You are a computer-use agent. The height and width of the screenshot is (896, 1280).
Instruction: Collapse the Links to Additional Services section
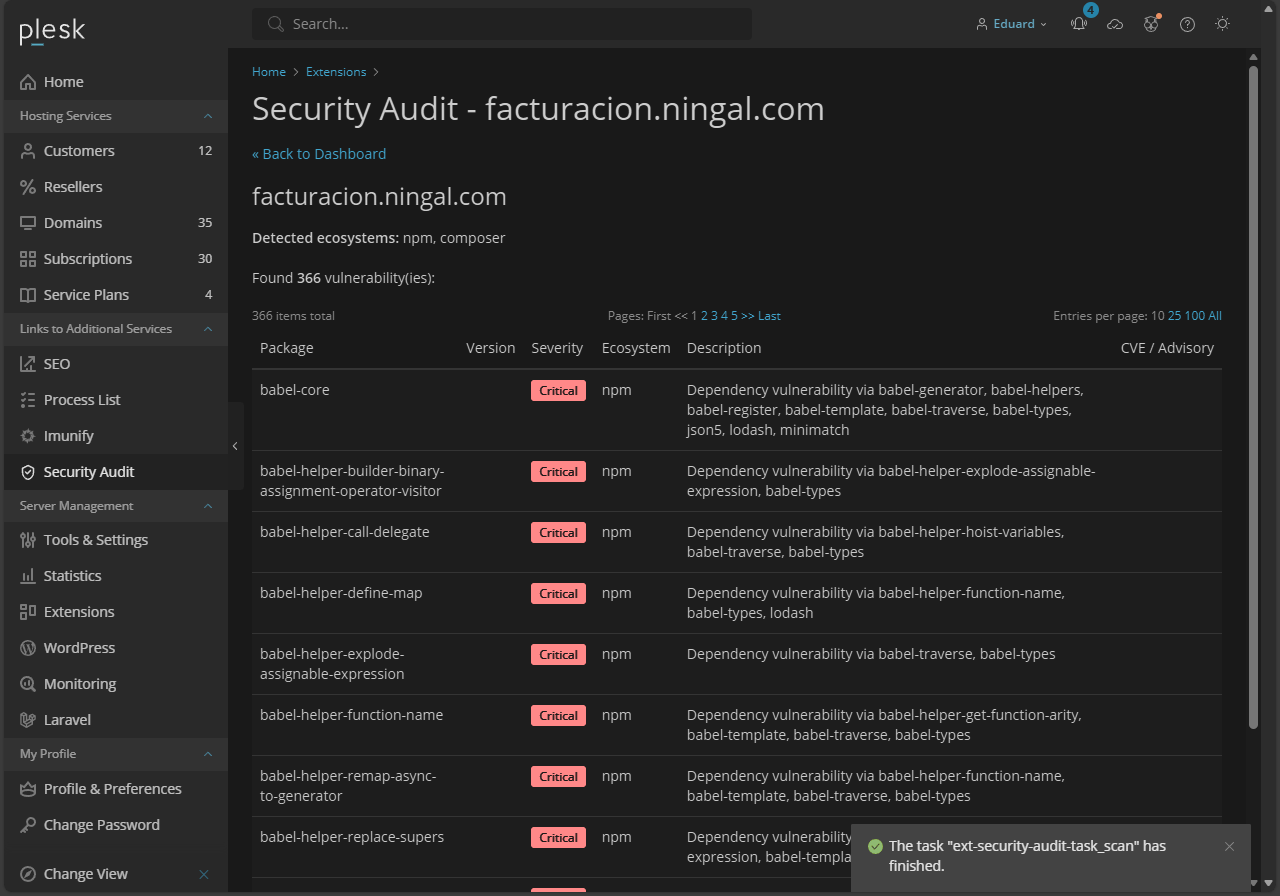[208, 328]
